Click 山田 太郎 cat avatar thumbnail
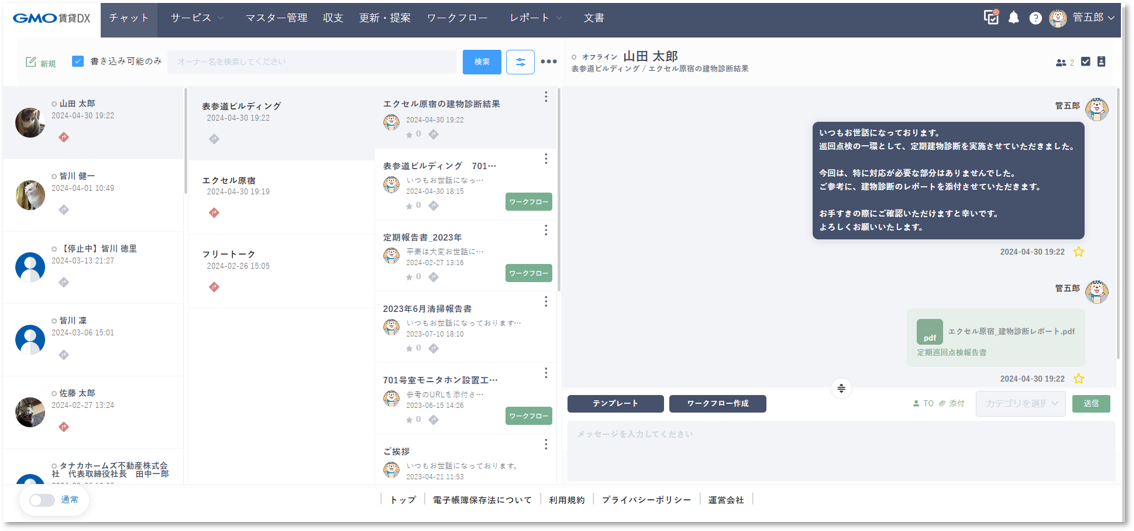 coord(30,122)
